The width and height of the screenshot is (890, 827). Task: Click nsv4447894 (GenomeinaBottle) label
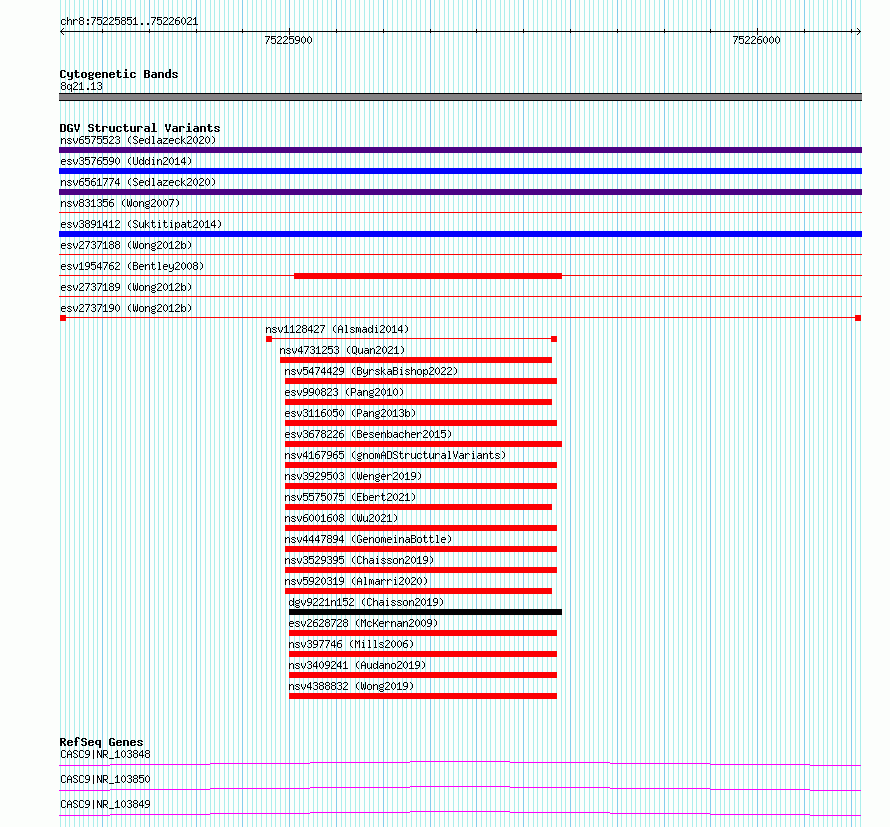pyautogui.click(x=368, y=539)
